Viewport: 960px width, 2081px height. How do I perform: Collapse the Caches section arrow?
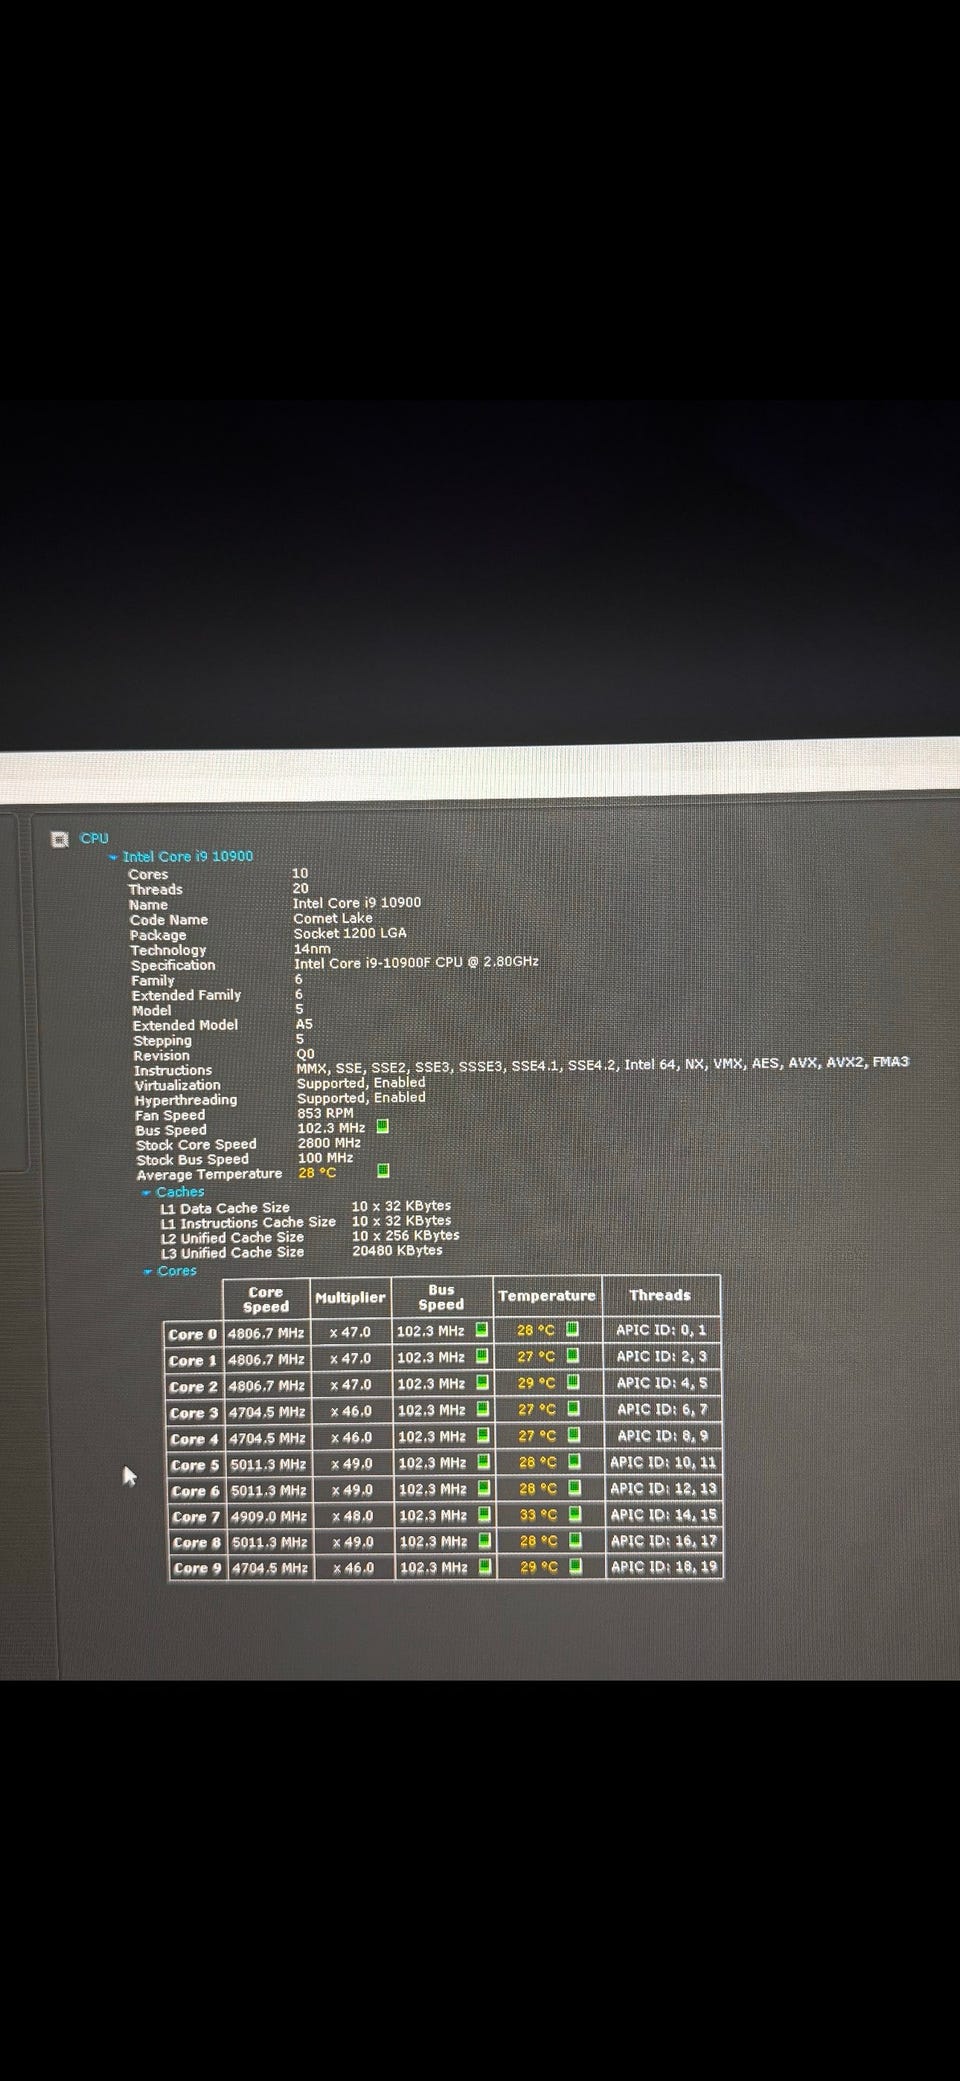(146, 1192)
